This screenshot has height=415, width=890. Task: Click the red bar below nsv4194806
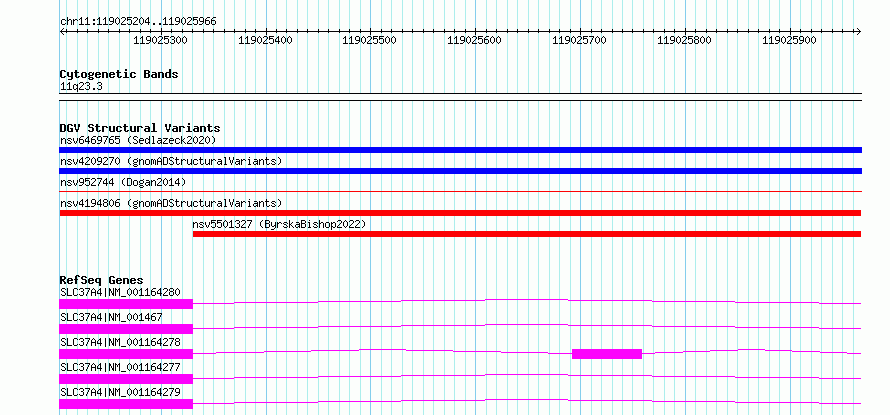click(460, 213)
